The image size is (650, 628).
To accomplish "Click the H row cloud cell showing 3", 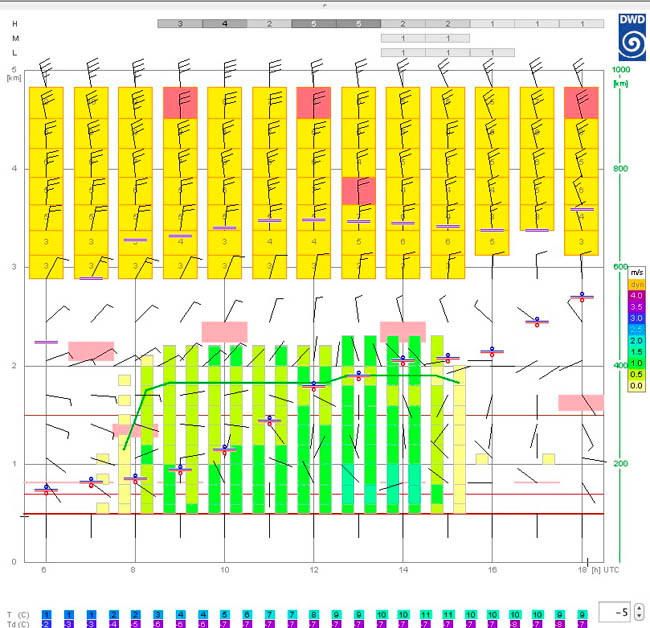I will pyautogui.click(x=180, y=24).
